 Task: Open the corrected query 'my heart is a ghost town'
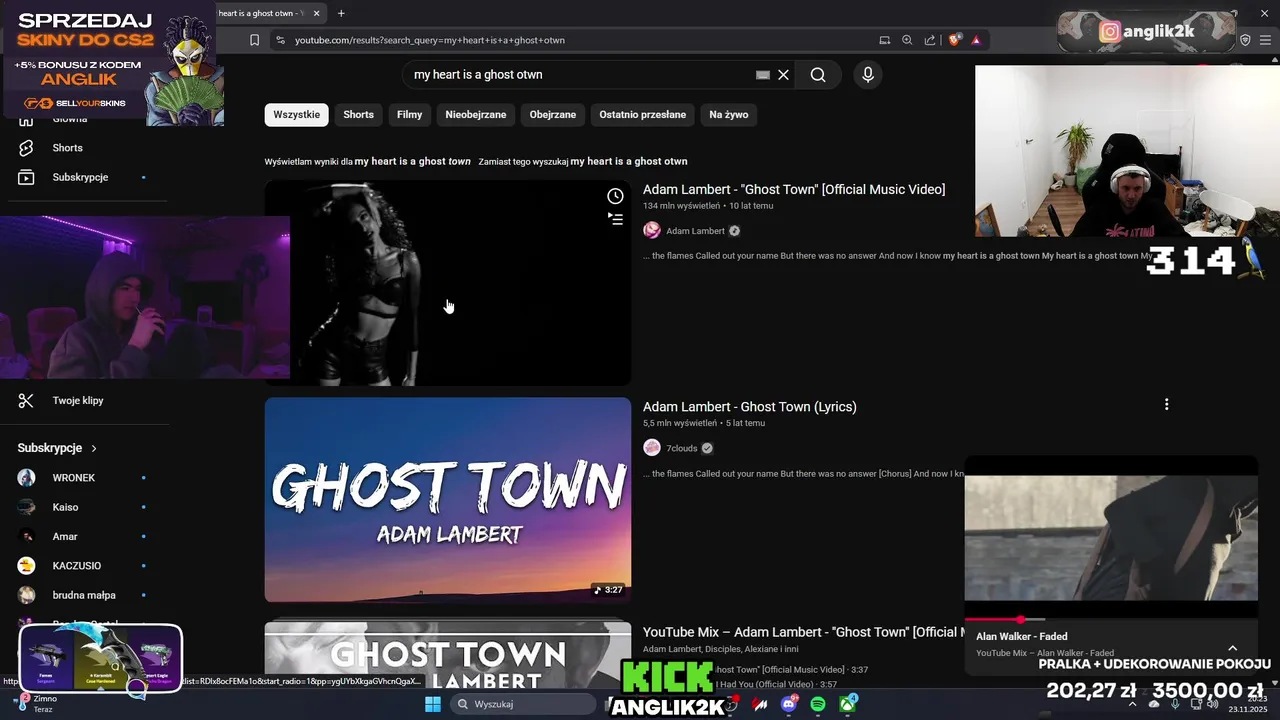[x=412, y=162]
